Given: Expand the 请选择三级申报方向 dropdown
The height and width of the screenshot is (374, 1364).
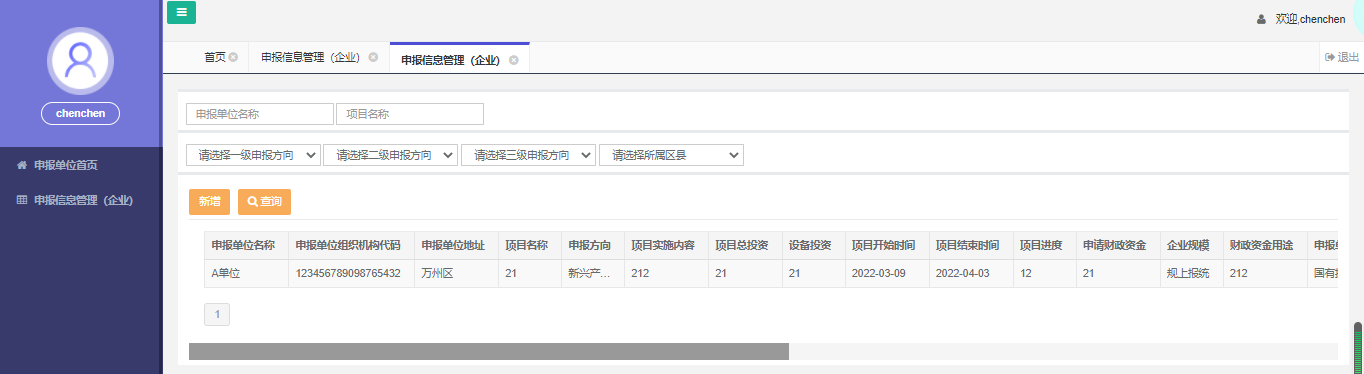Looking at the screenshot, I should (x=528, y=155).
